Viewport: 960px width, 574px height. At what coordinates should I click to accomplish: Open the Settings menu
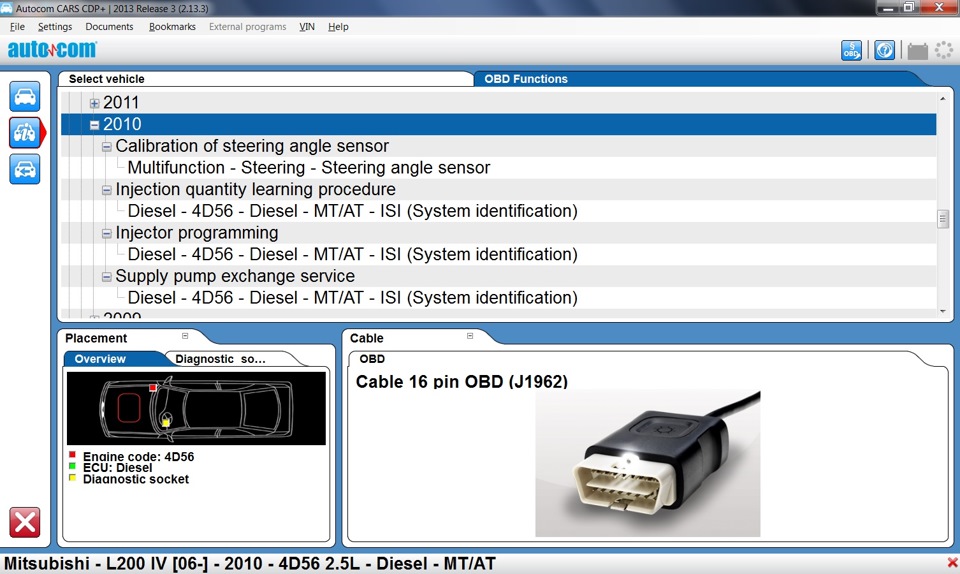click(55, 27)
